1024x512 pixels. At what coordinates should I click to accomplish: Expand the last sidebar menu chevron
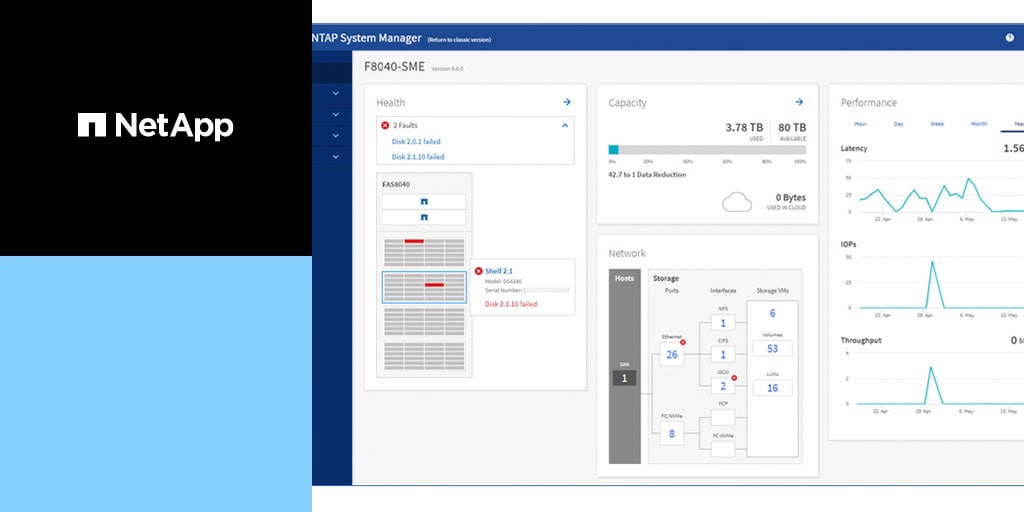[335, 157]
